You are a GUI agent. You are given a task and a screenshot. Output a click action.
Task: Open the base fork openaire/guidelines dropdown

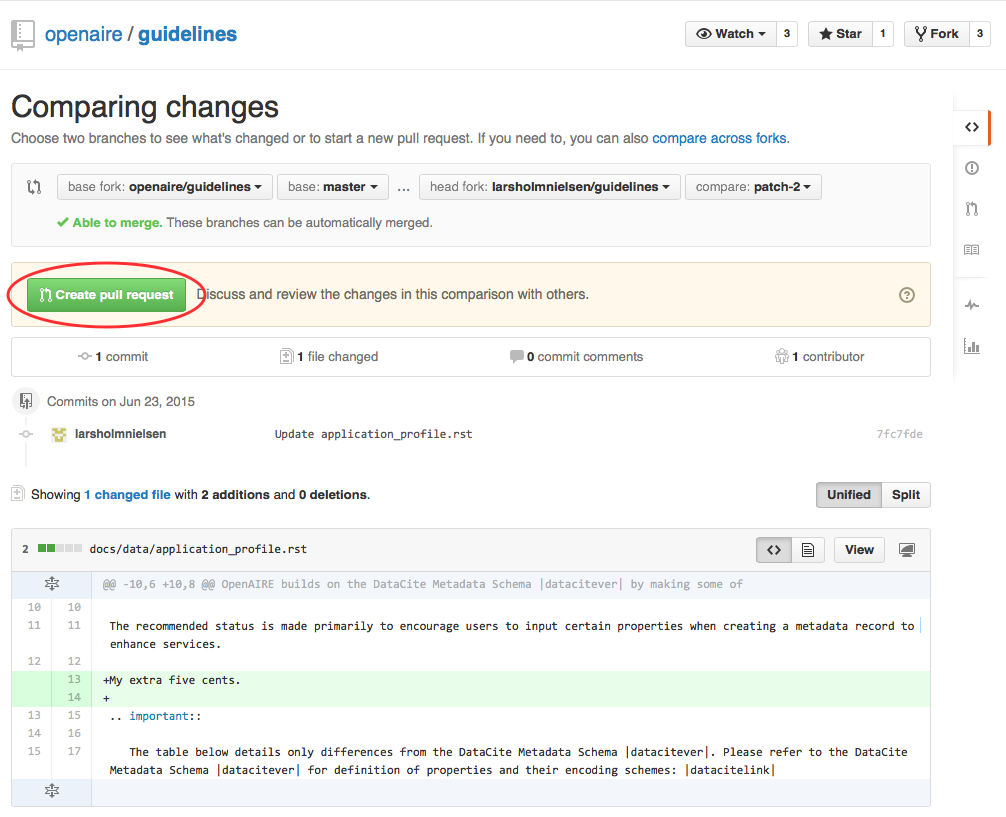tap(165, 187)
